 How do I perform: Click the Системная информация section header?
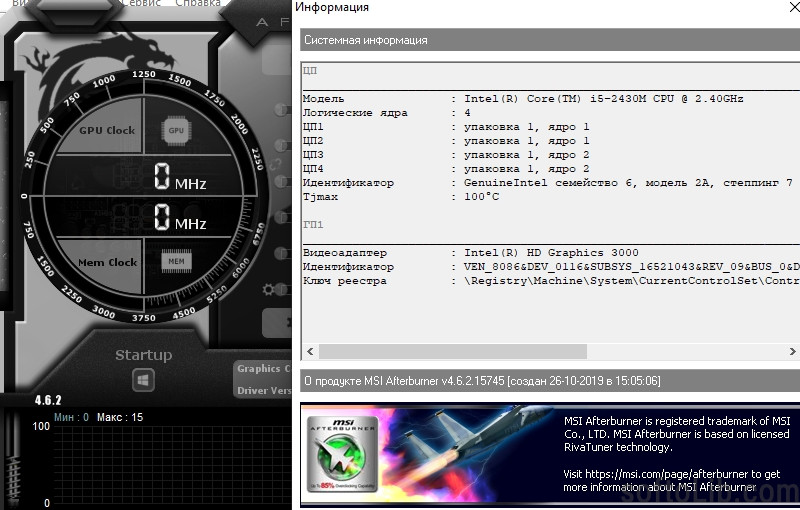[x=550, y=40]
